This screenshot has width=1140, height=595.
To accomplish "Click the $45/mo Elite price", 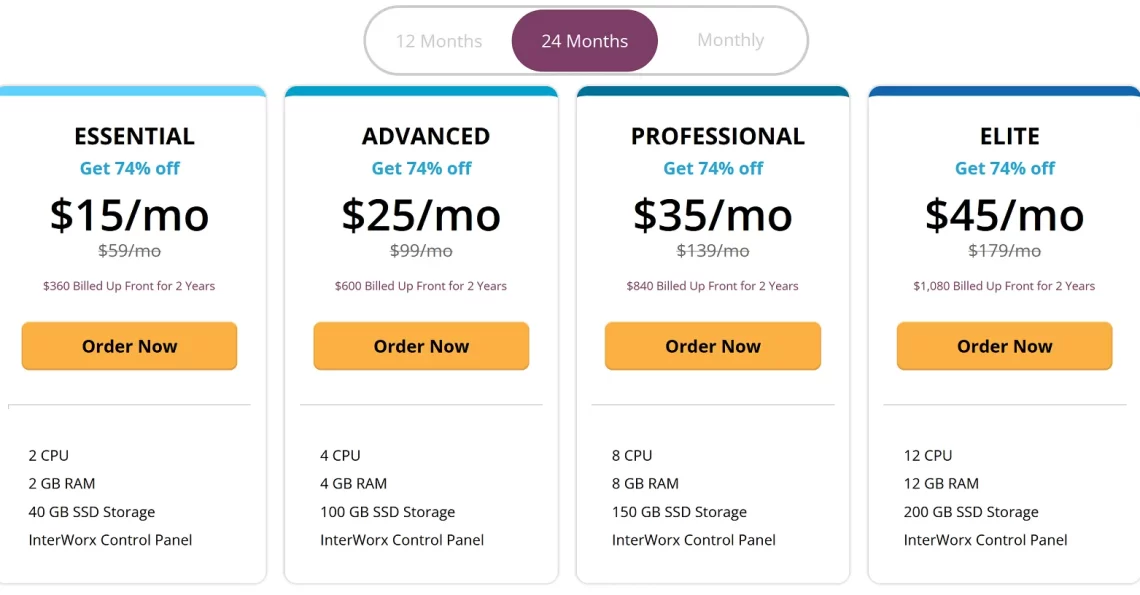I will pyautogui.click(x=1004, y=215).
